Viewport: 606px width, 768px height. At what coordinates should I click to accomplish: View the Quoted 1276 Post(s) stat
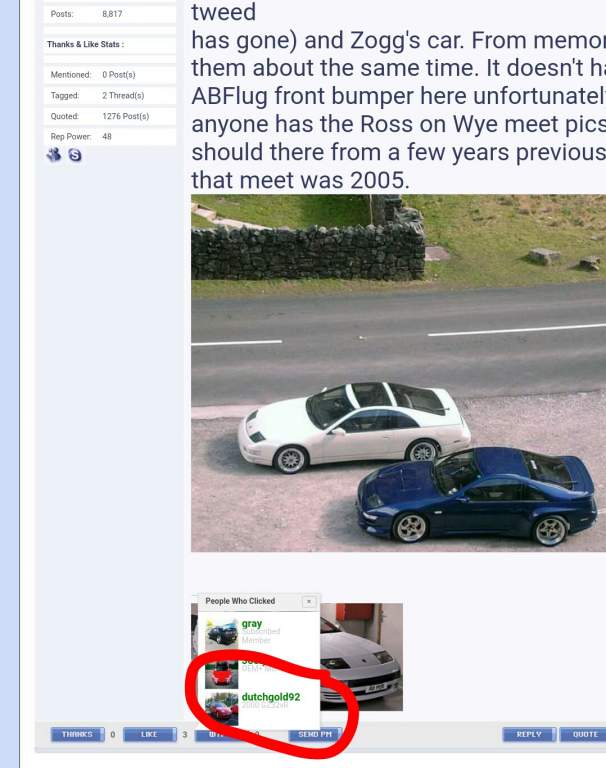pos(110,116)
